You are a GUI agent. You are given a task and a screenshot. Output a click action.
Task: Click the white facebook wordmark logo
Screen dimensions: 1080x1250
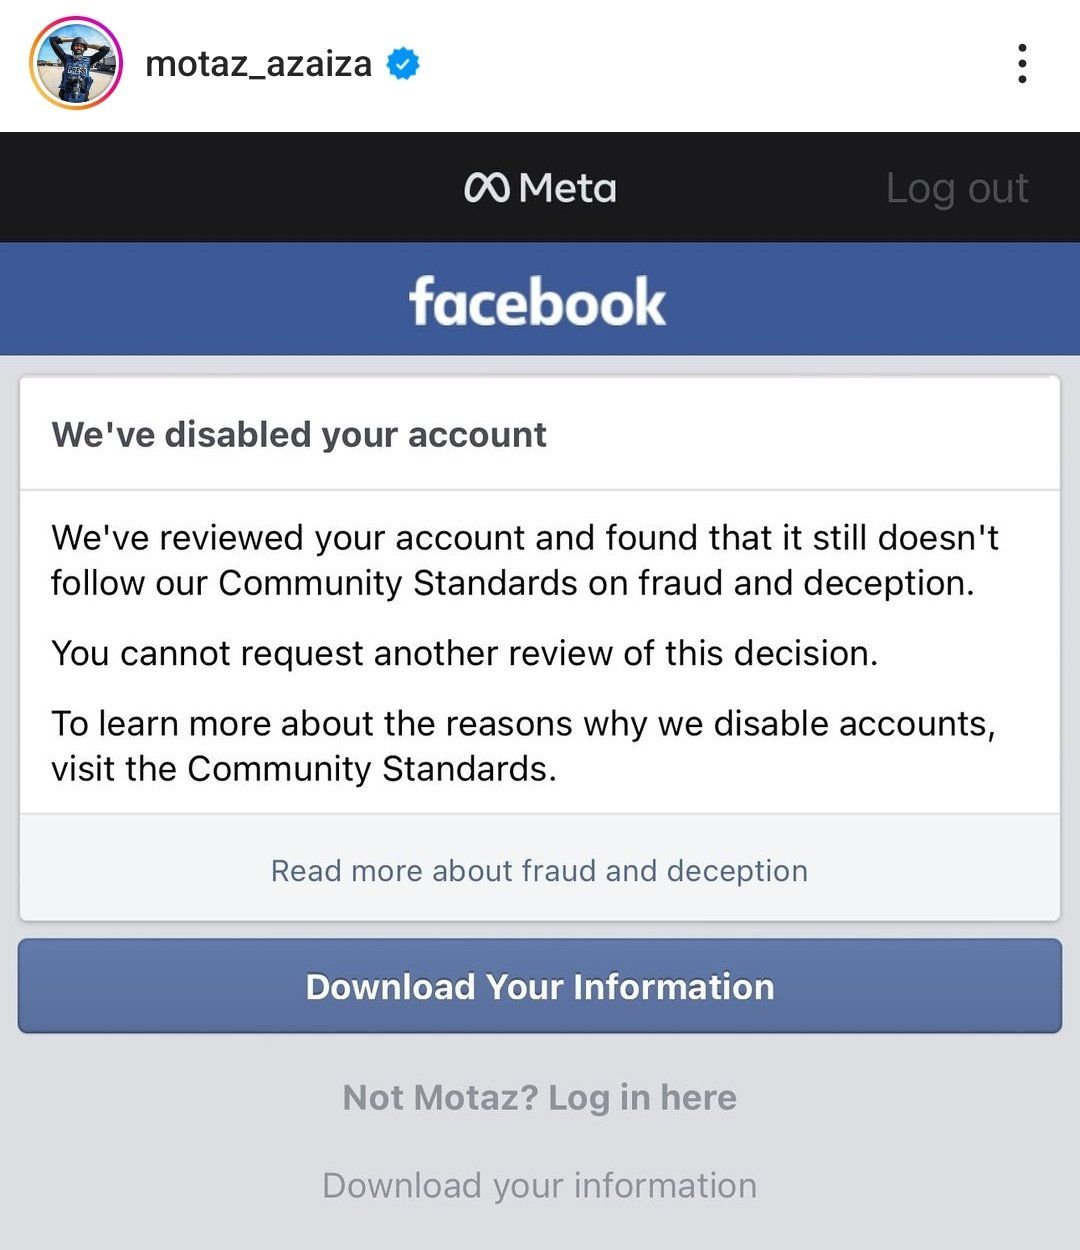coord(538,301)
